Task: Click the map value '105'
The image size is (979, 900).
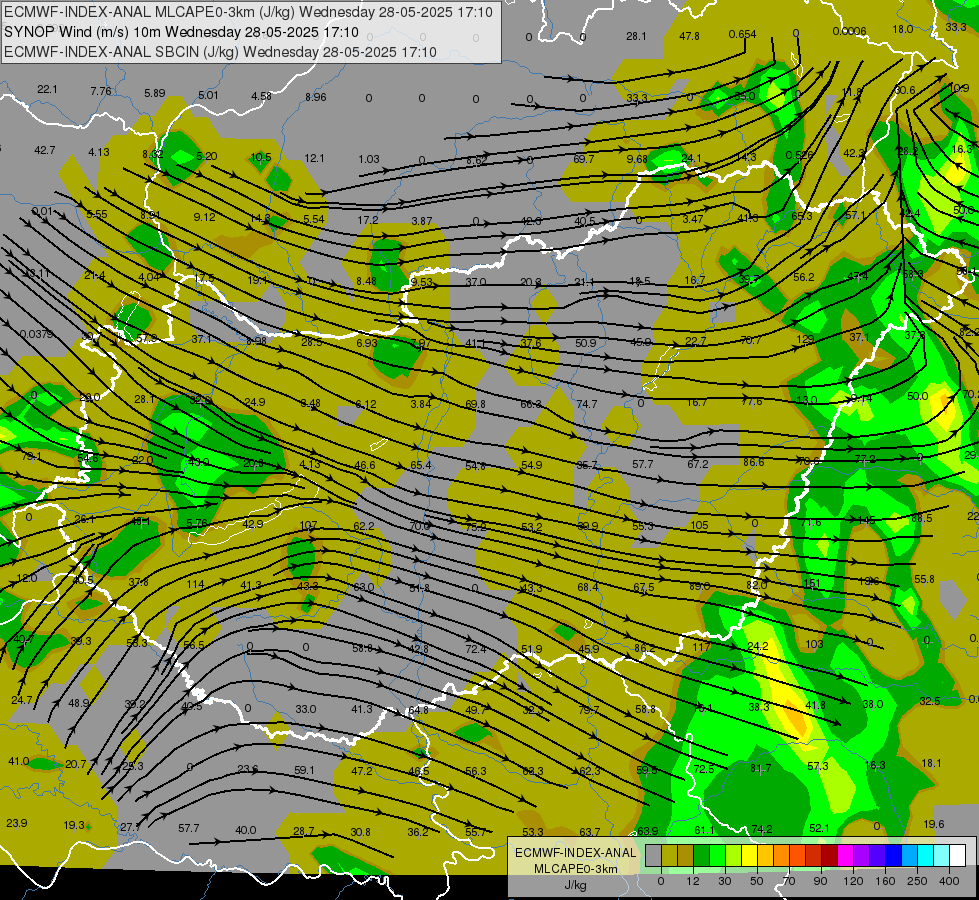Action: pyautogui.click(x=699, y=525)
